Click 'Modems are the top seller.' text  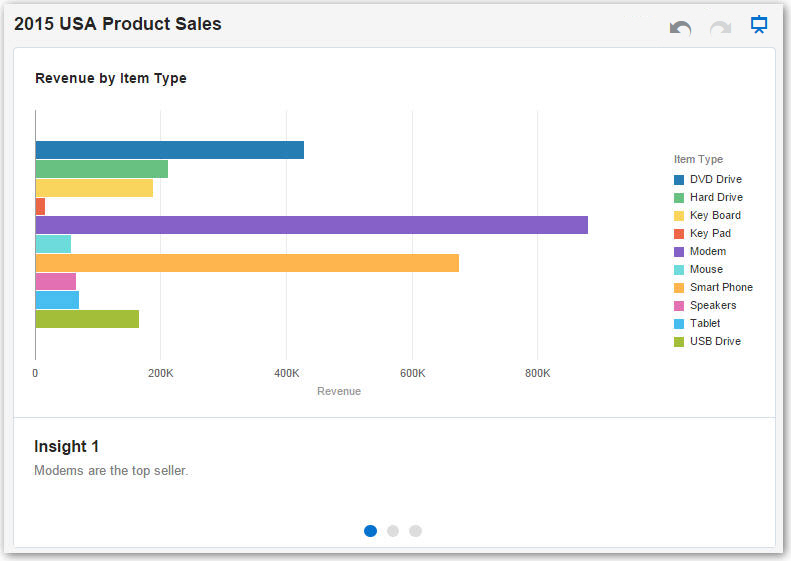pyautogui.click(x=111, y=470)
